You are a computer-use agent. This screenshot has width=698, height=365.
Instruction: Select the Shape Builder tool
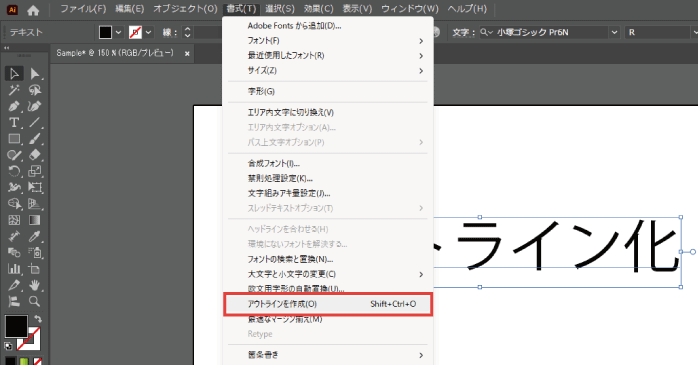(14, 204)
